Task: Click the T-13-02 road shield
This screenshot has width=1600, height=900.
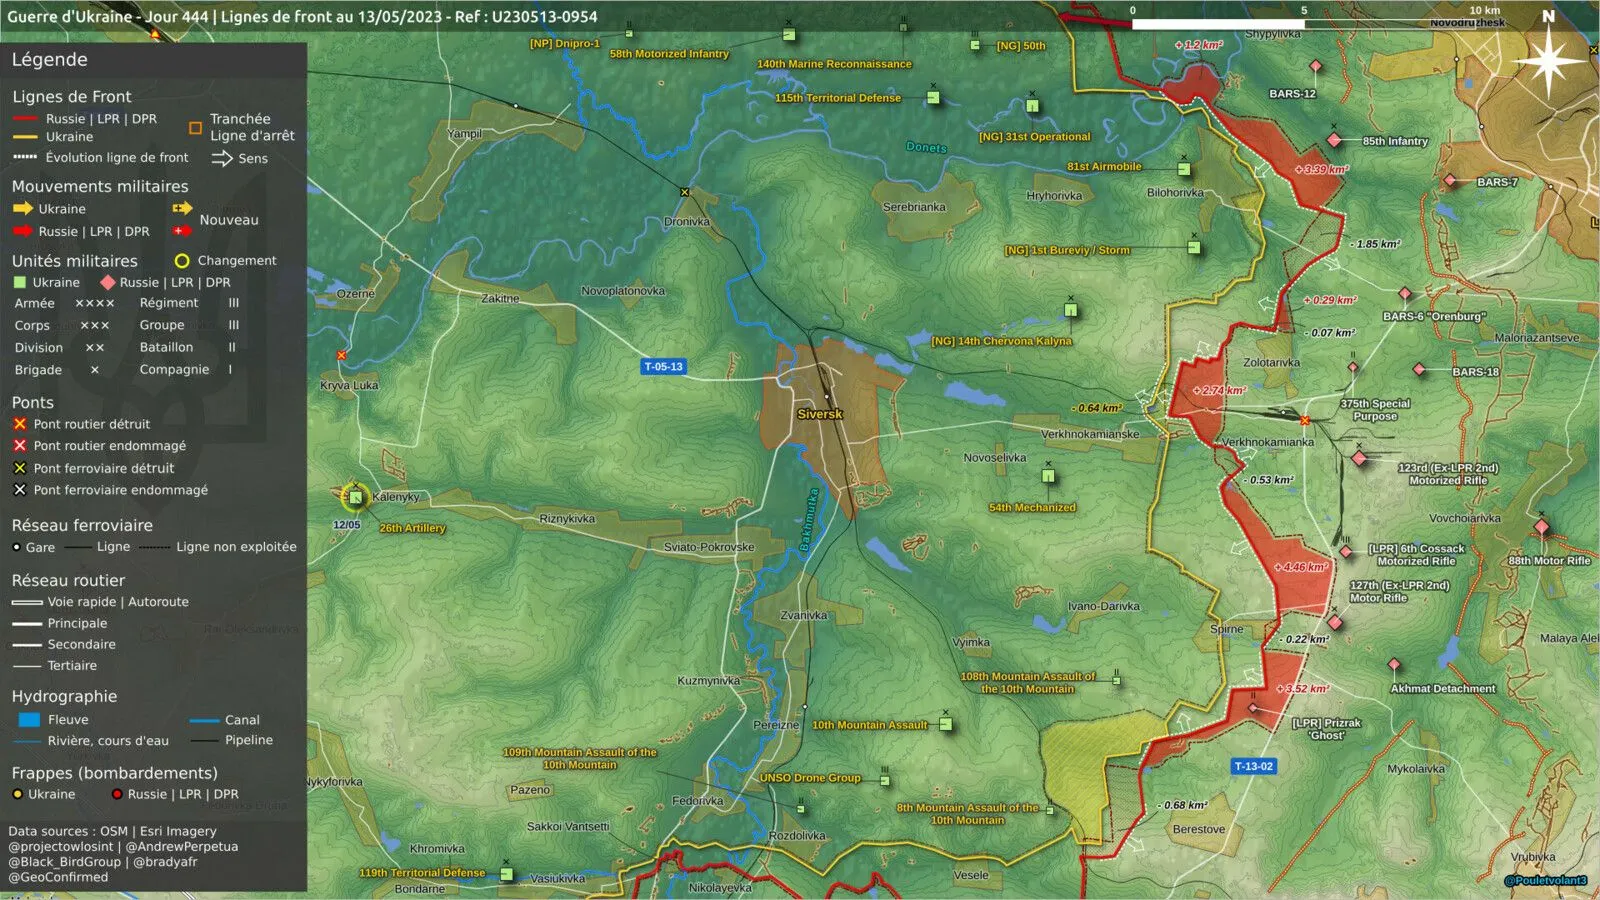Action: [x=1253, y=766]
